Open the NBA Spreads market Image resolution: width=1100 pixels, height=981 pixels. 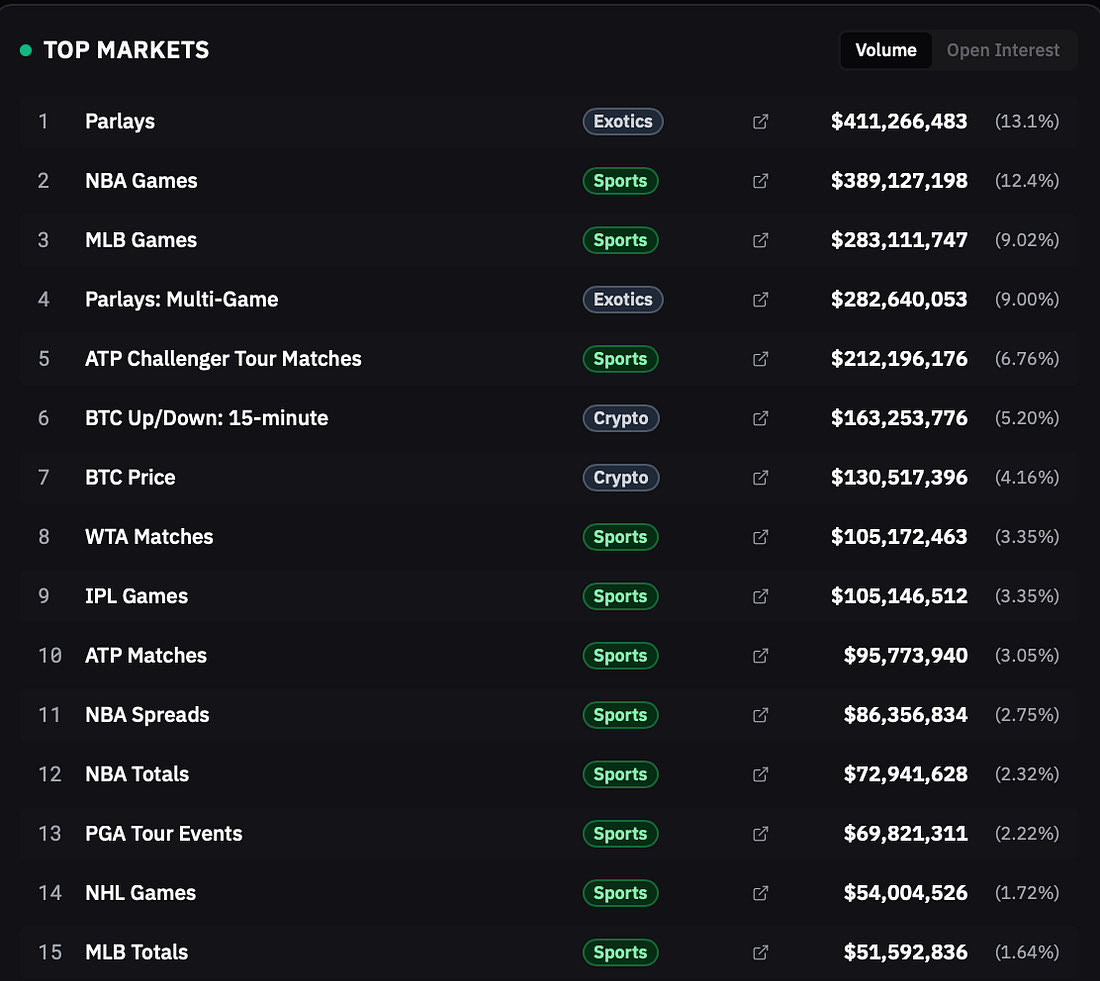tap(147, 715)
